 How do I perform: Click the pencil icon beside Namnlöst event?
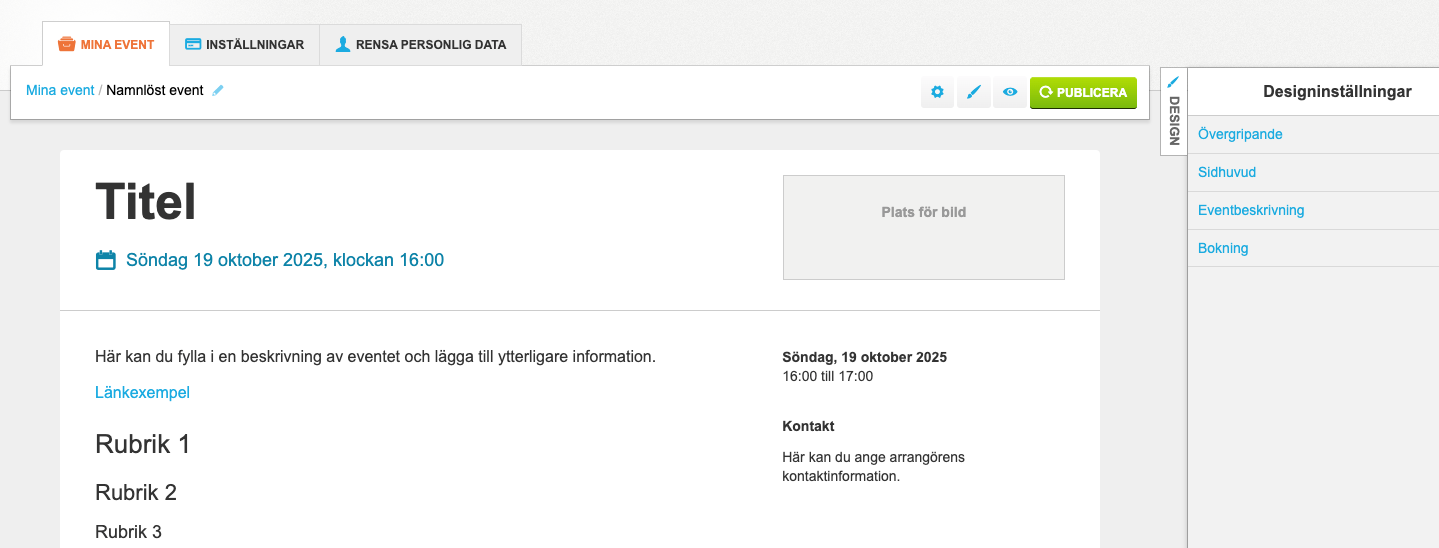click(218, 90)
